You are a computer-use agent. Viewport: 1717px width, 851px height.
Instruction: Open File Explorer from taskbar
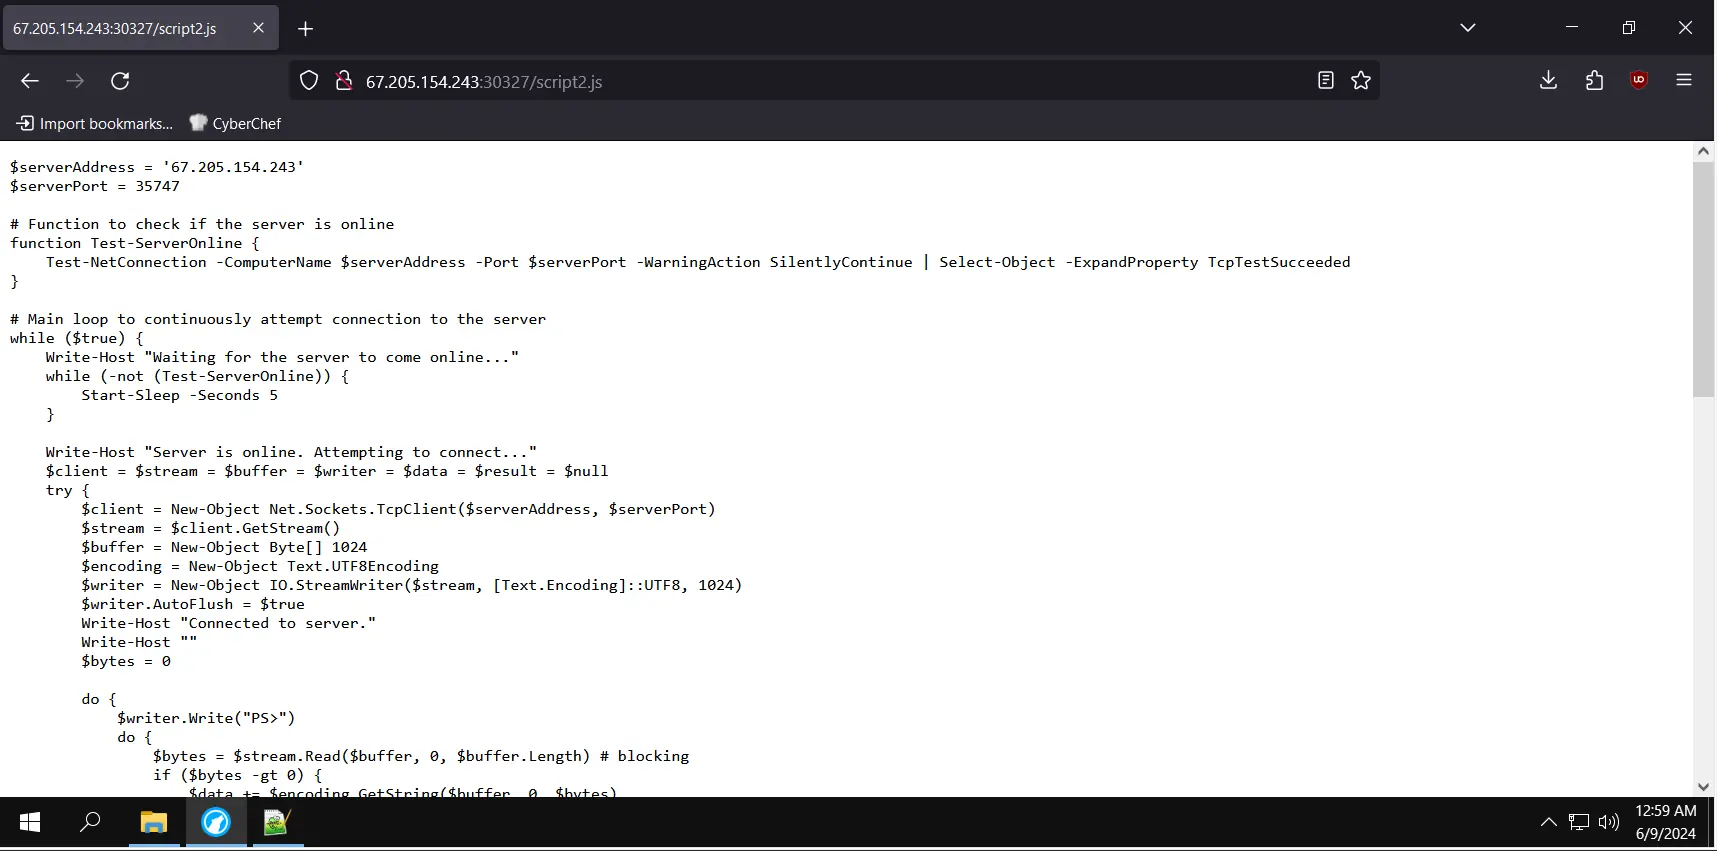[x=154, y=822]
